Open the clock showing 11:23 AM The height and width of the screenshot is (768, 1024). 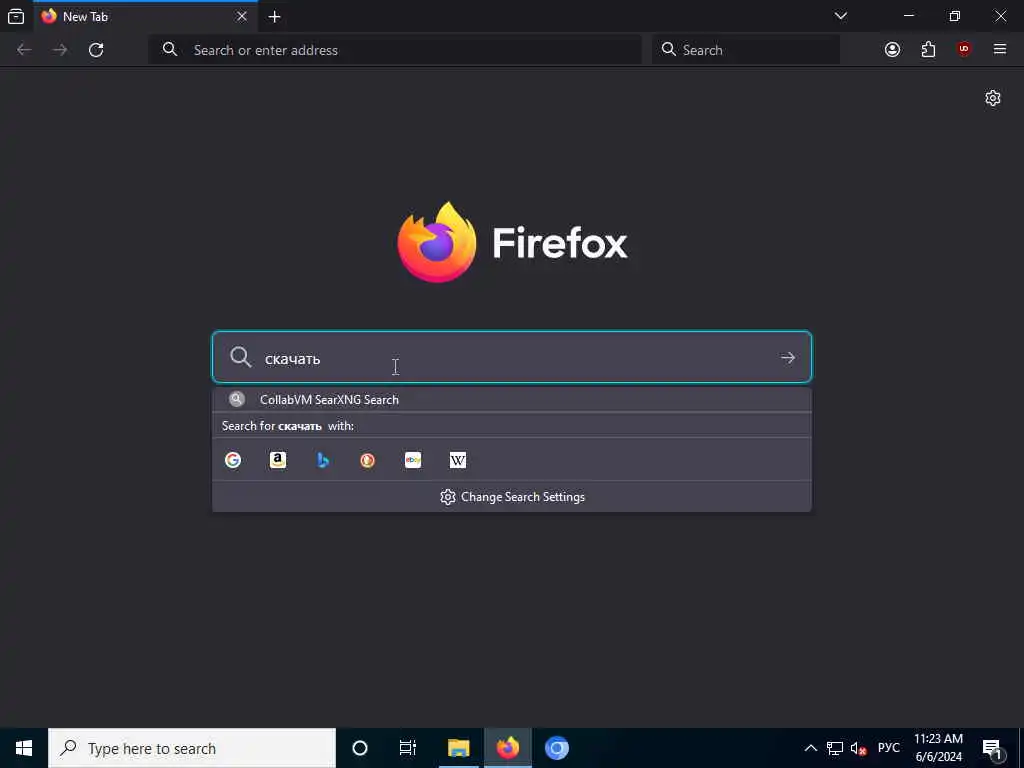pyautogui.click(x=938, y=748)
